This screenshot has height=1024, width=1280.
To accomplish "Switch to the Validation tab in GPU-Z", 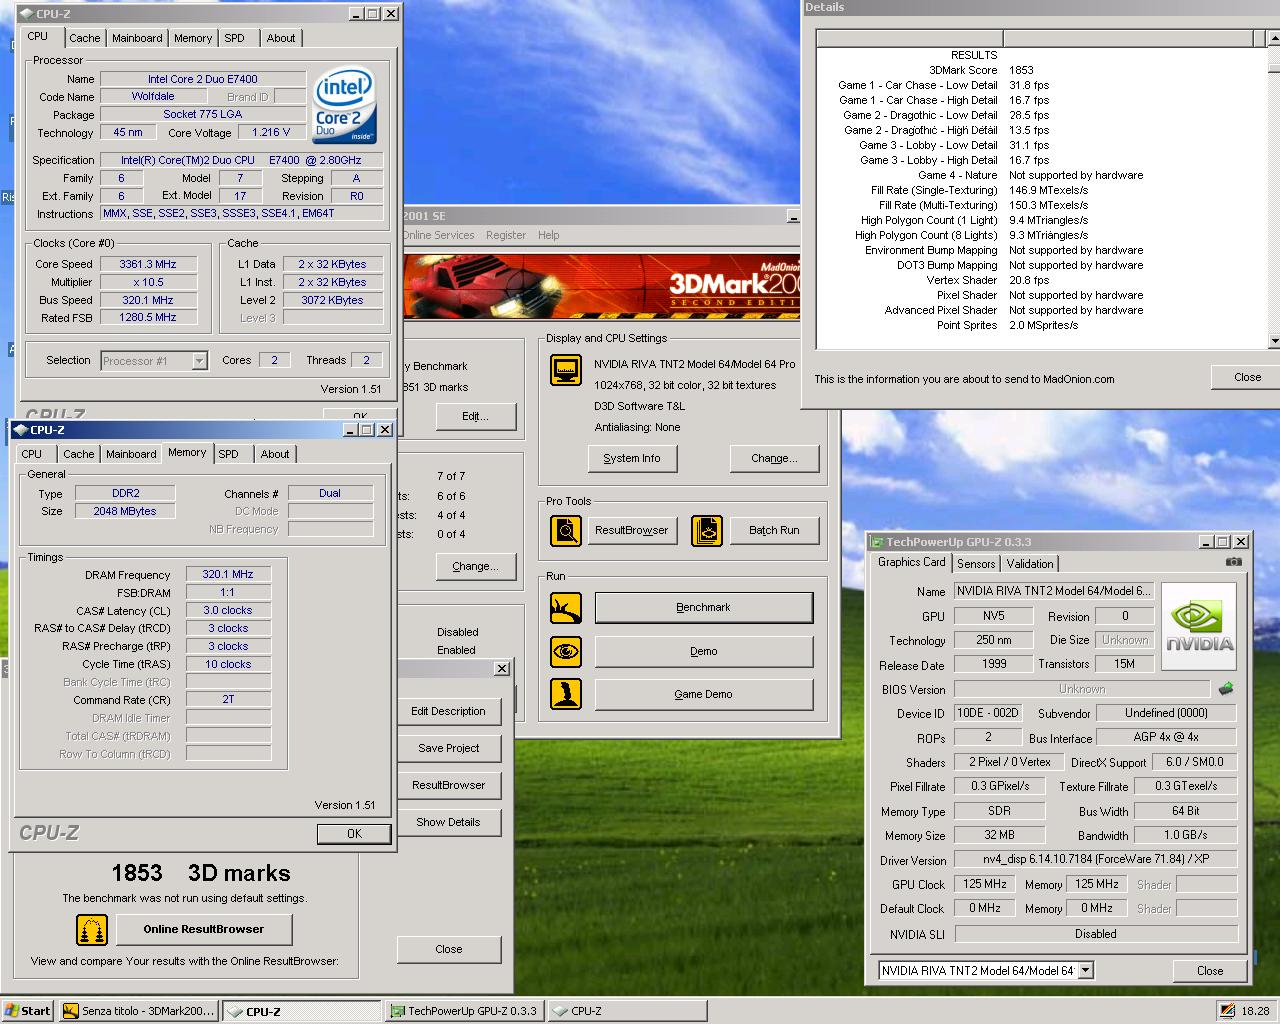I will (x=1030, y=564).
